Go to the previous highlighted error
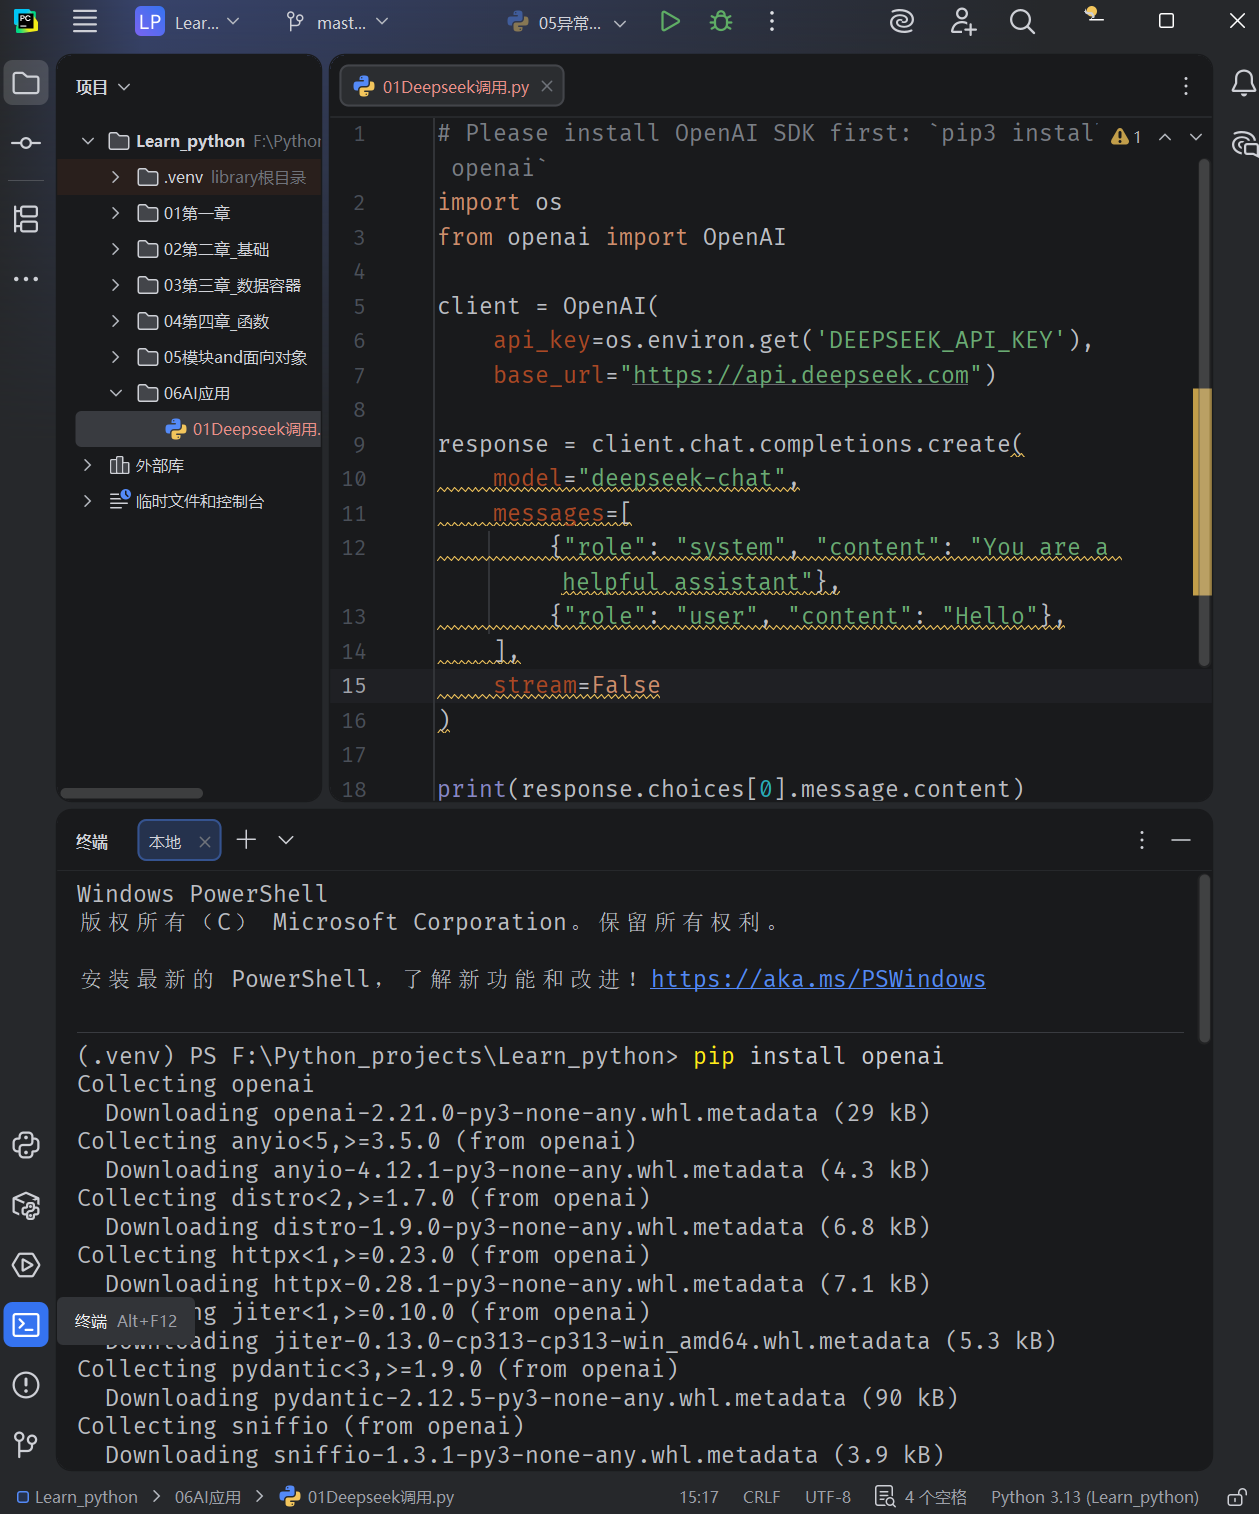 tap(1165, 136)
